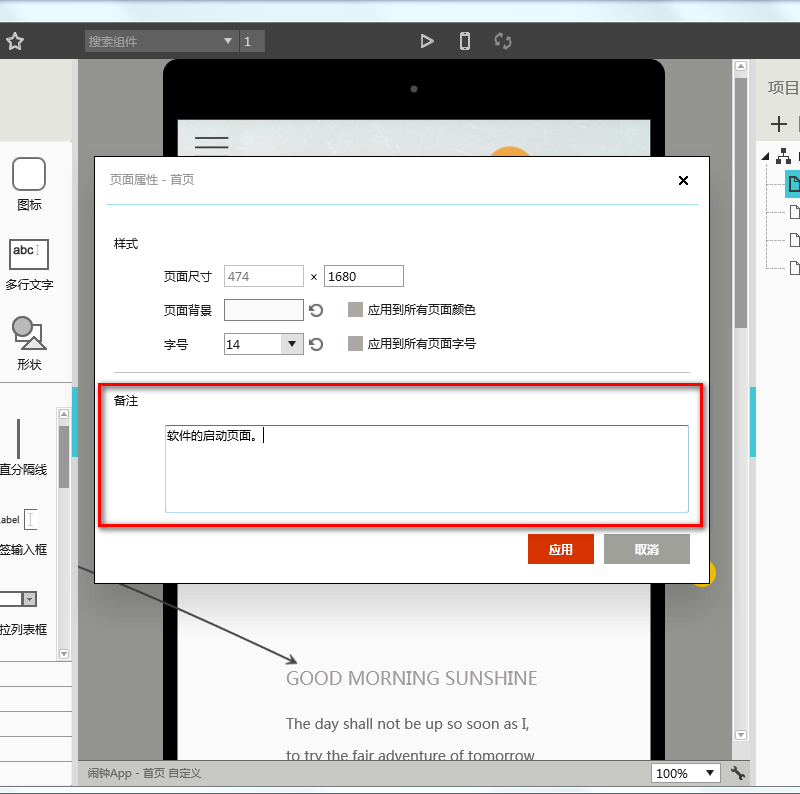Click the page height field showing 1680
800x794 pixels.
(x=363, y=277)
